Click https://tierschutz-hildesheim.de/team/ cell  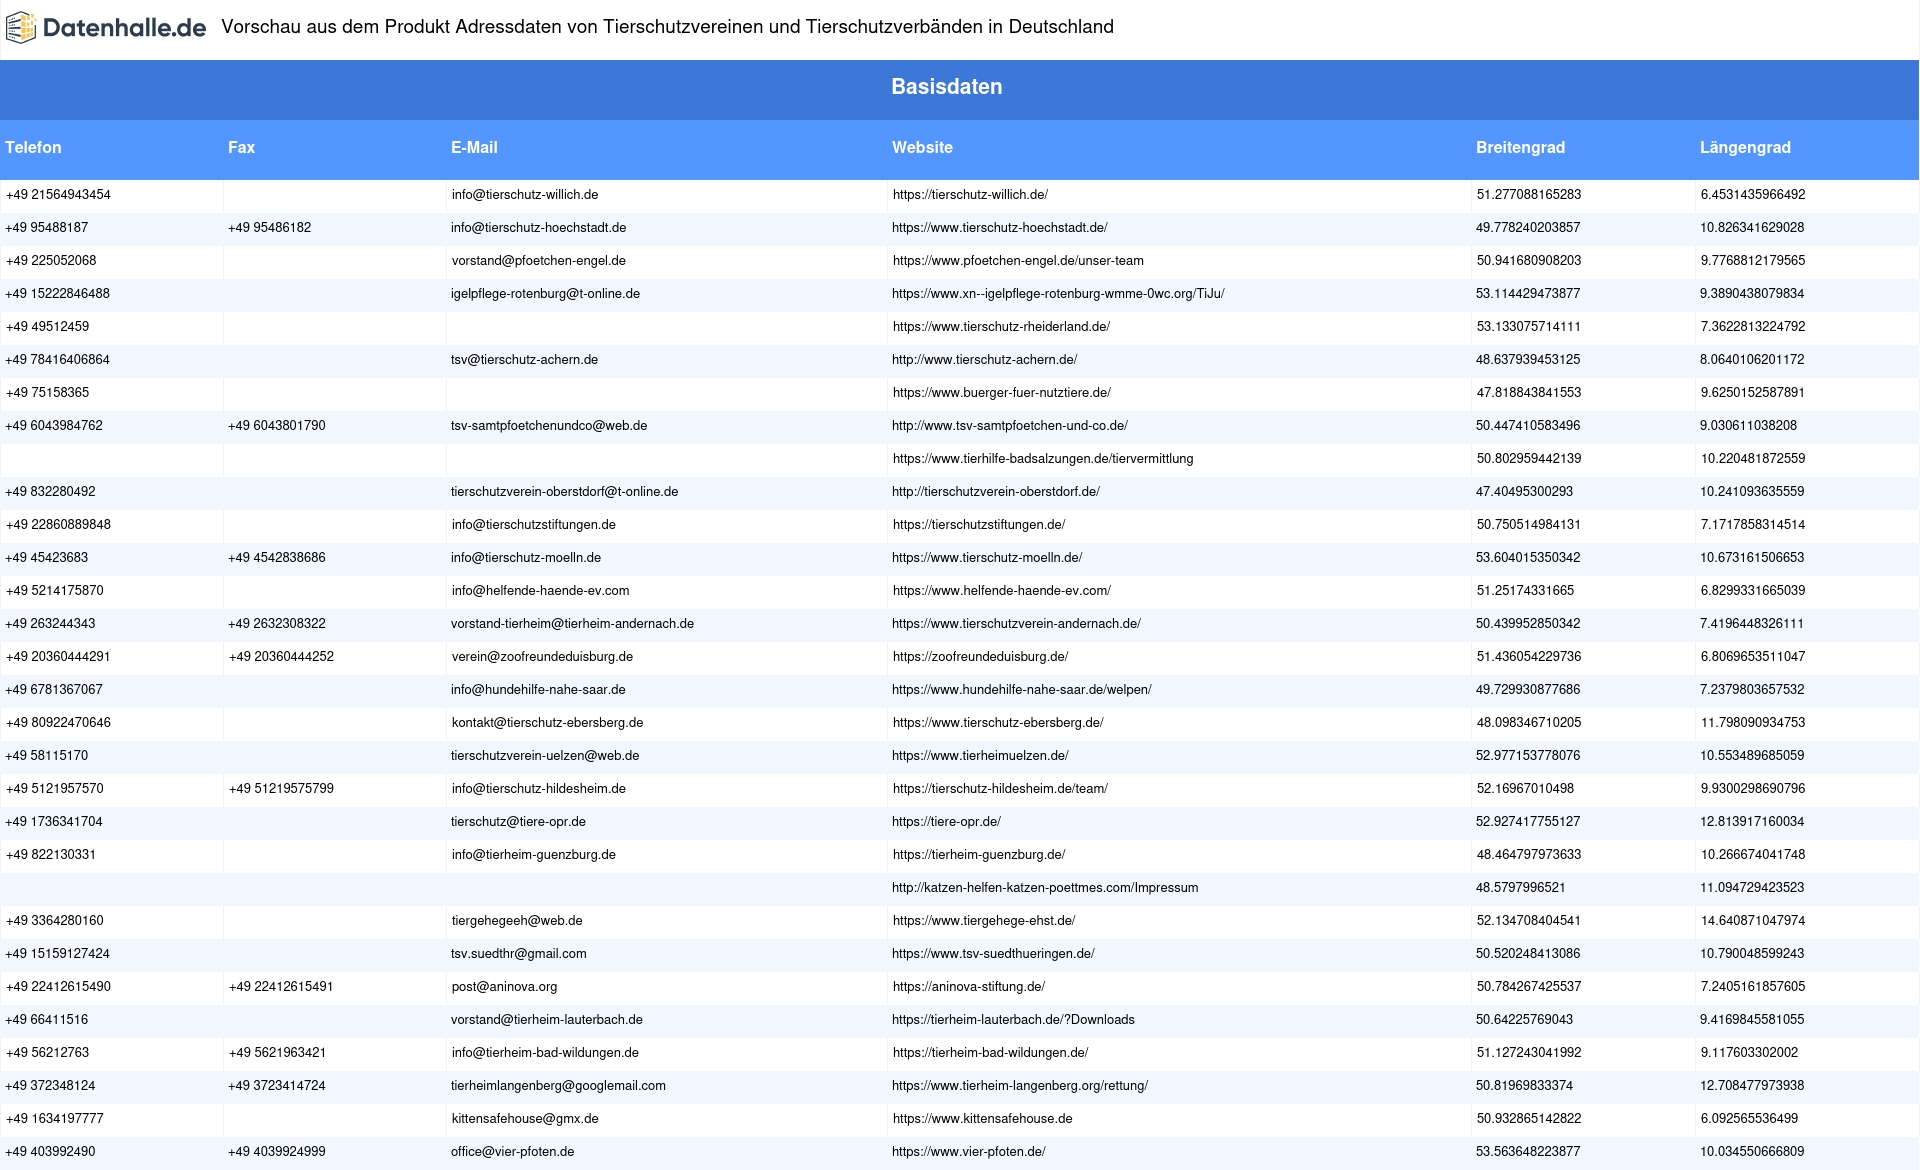pyautogui.click(x=1000, y=789)
